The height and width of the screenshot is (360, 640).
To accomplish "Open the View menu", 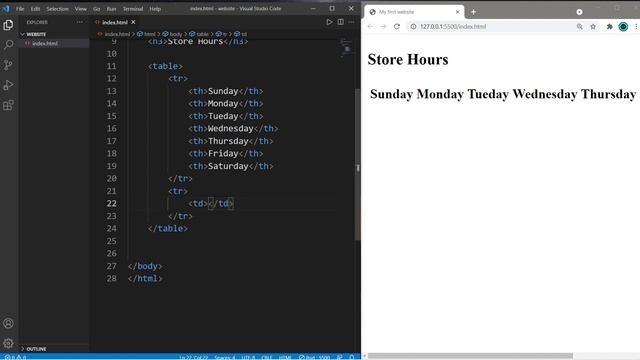I will pos(80,9).
